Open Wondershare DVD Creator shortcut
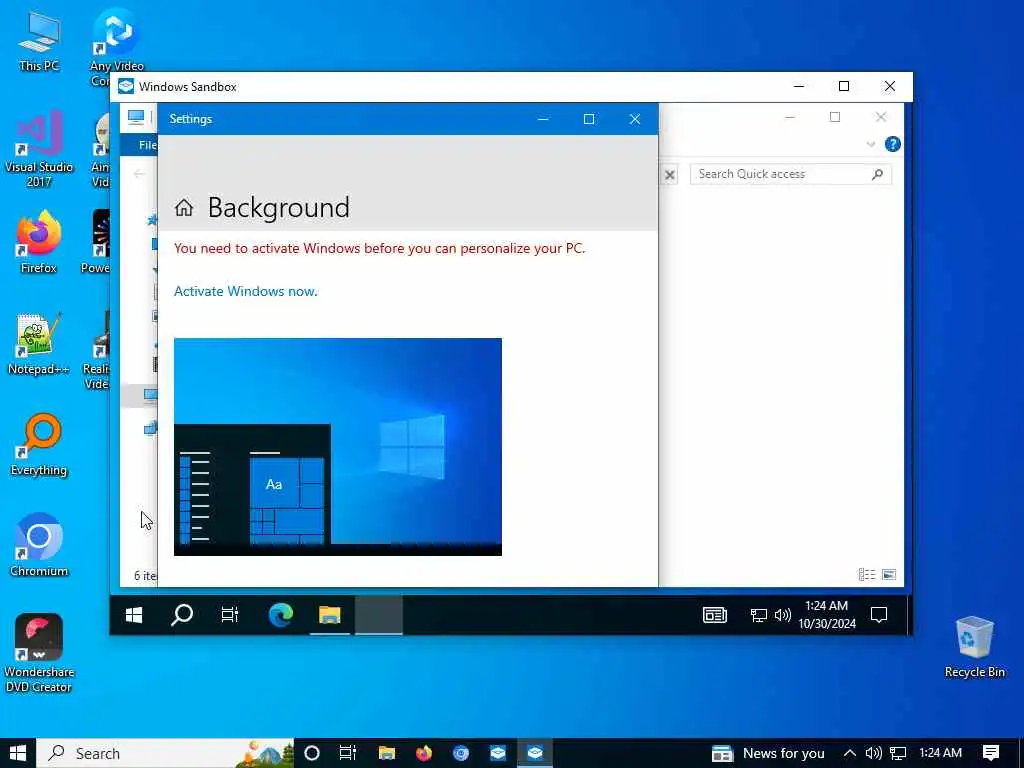 39,652
